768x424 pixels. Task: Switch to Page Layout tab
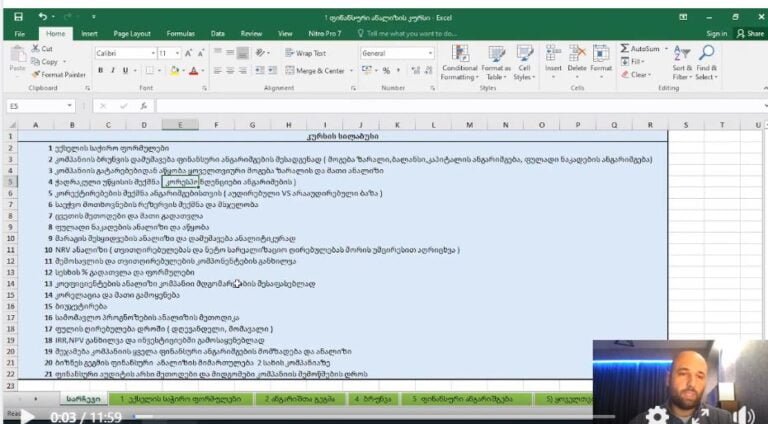pos(132,34)
